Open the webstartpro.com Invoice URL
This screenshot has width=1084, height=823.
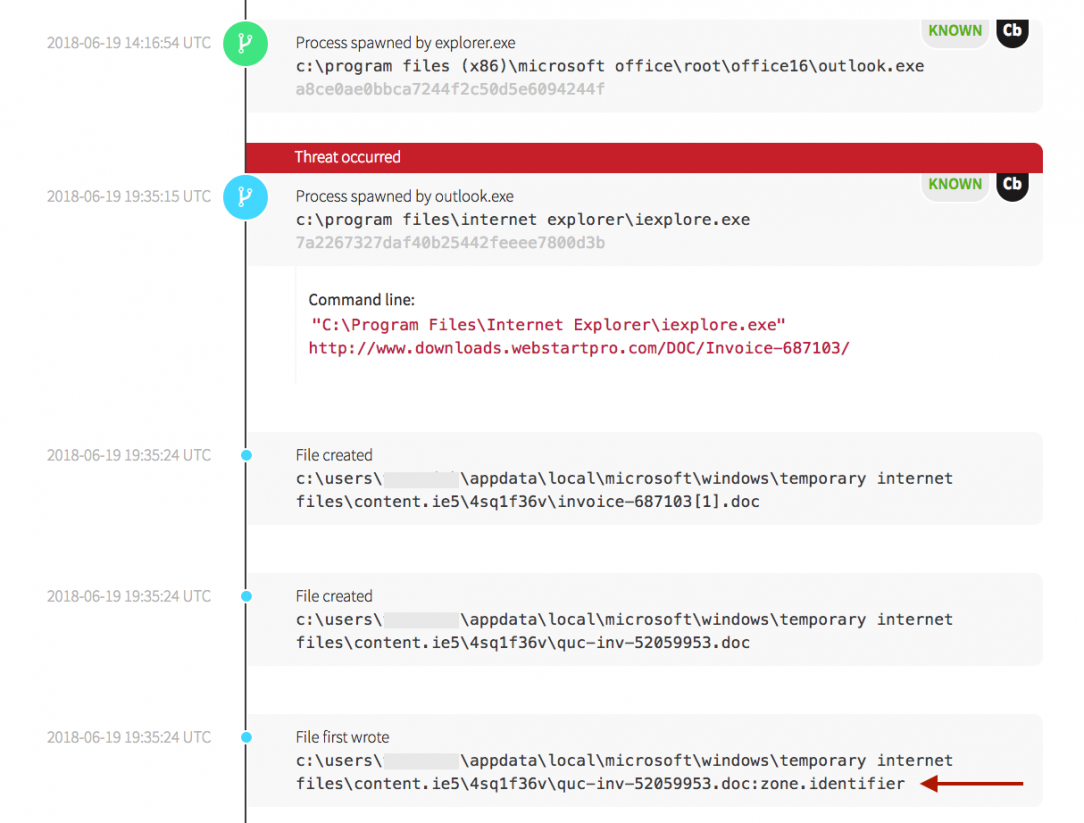[x=579, y=348]
